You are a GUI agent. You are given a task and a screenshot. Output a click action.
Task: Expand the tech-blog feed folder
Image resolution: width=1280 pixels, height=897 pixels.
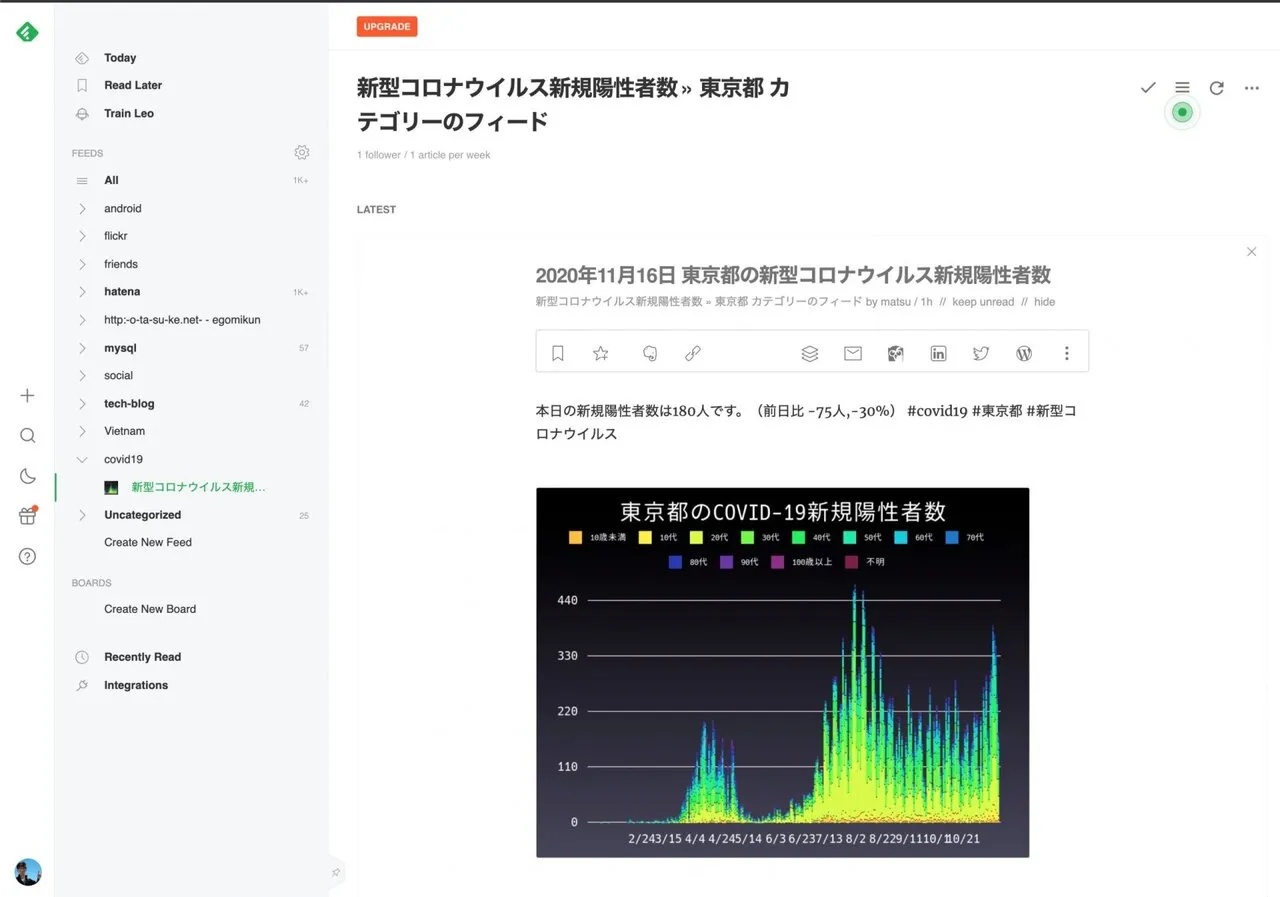[82, 404]
